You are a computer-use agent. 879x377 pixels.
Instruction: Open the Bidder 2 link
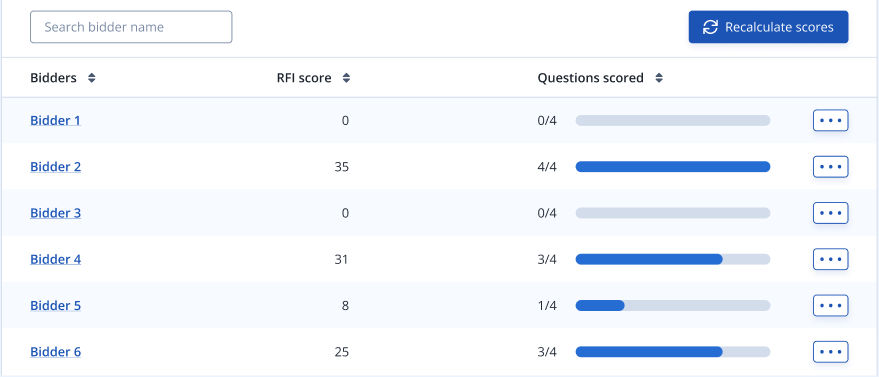(x=55, y=167)
